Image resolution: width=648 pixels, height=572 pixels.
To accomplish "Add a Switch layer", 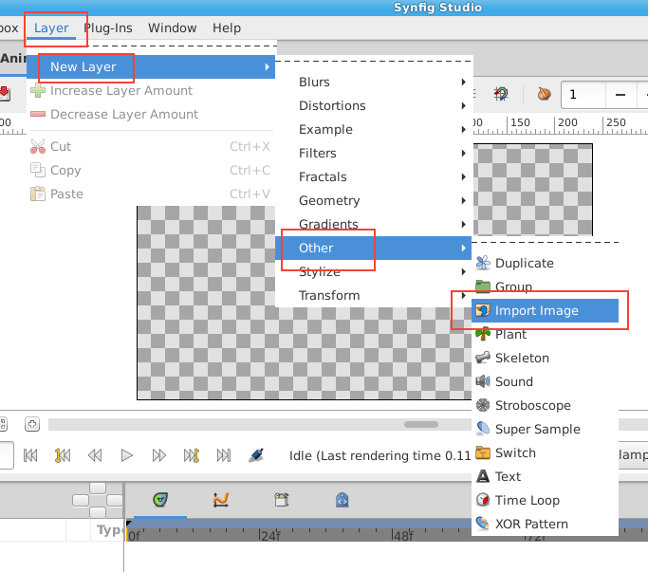I will [x=545, y=453].
